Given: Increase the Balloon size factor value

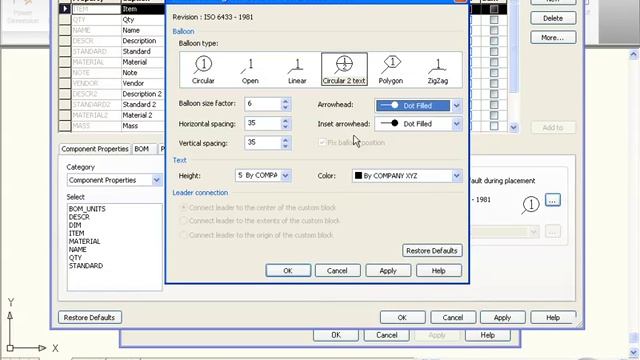Looking at the screenshot, I should (286, 100).
